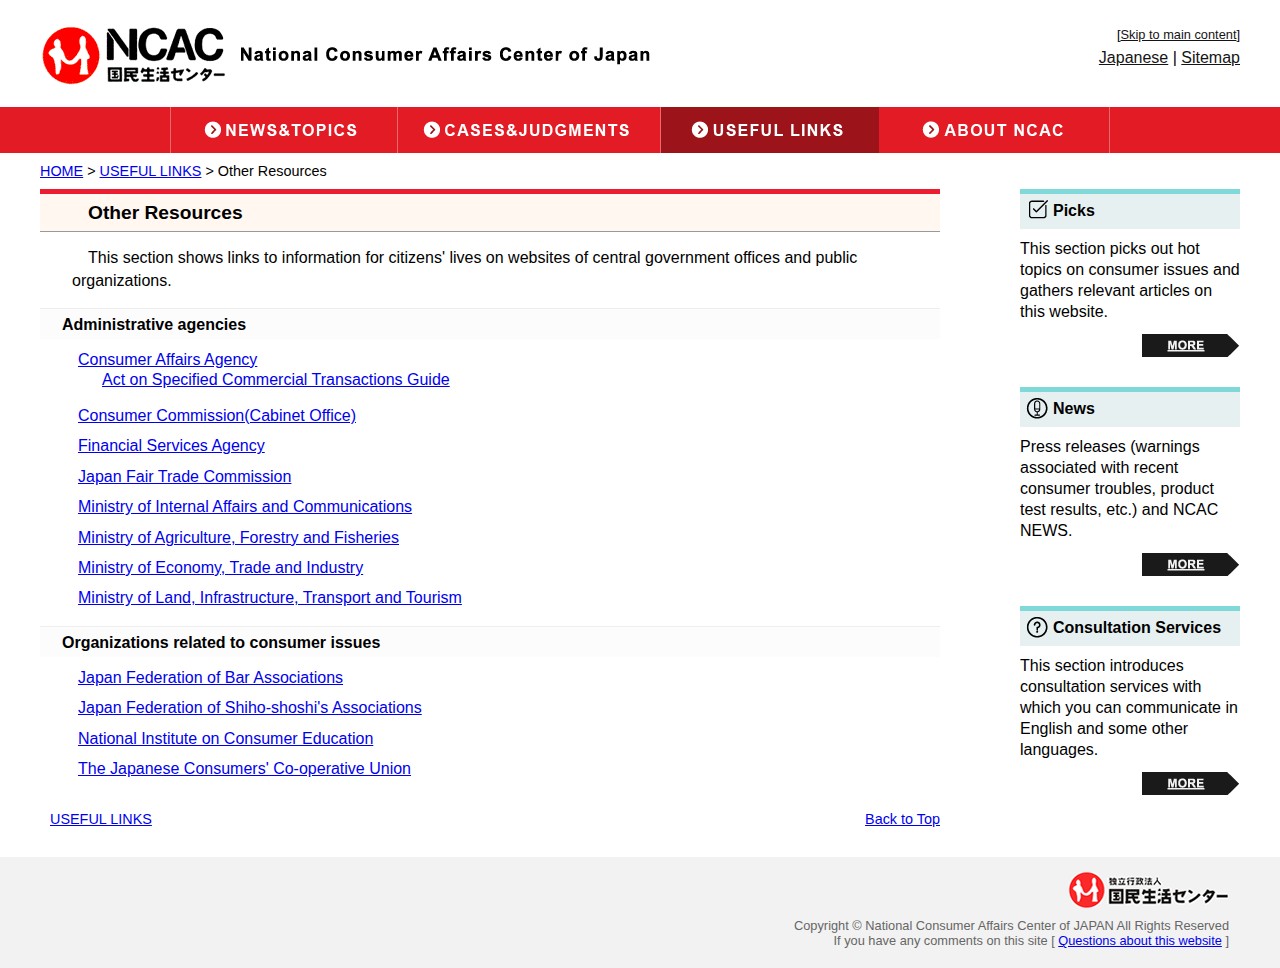This screenshot has height=968, width=1280.
Task: Select the USEFUL LINKS menu tab
Action: pos(770,130)
